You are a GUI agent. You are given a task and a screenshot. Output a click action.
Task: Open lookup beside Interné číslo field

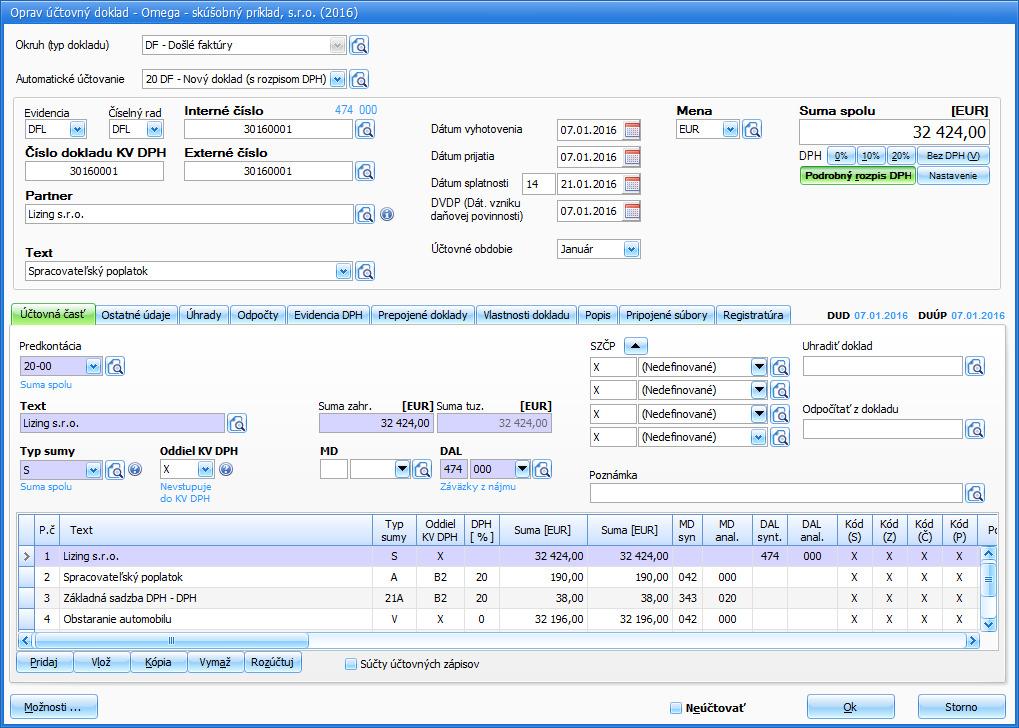(365, 129)
